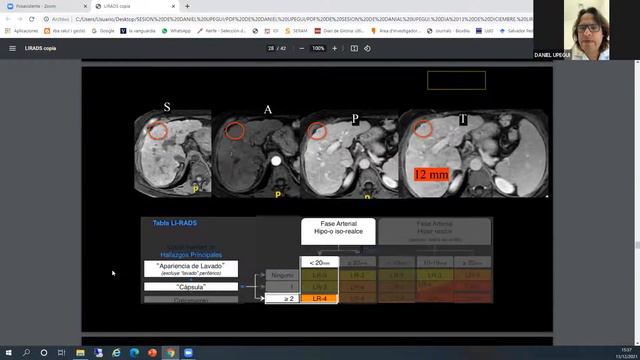Click the "Cápsula" box

point(191,287)
